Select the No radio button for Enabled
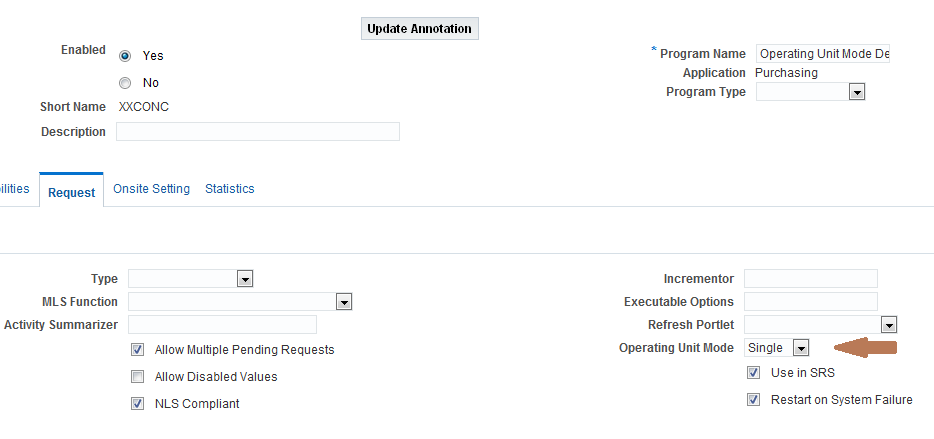934x439 pixels. click(125, 83)
